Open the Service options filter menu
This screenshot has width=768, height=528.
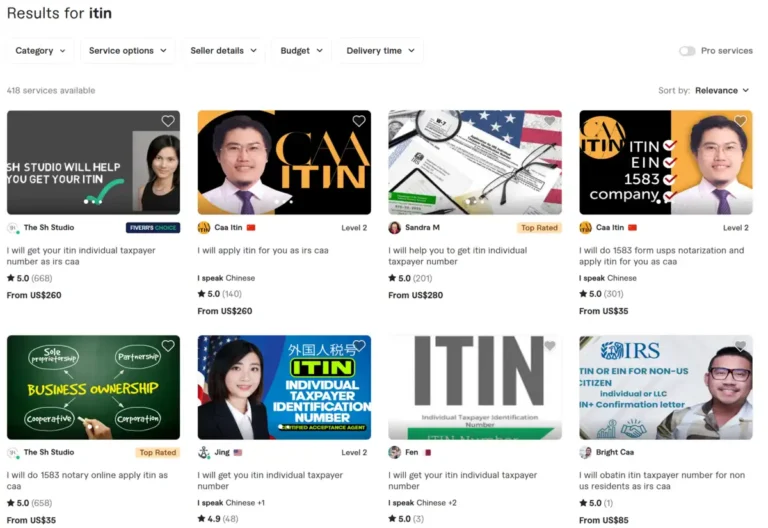pos(127,51)
